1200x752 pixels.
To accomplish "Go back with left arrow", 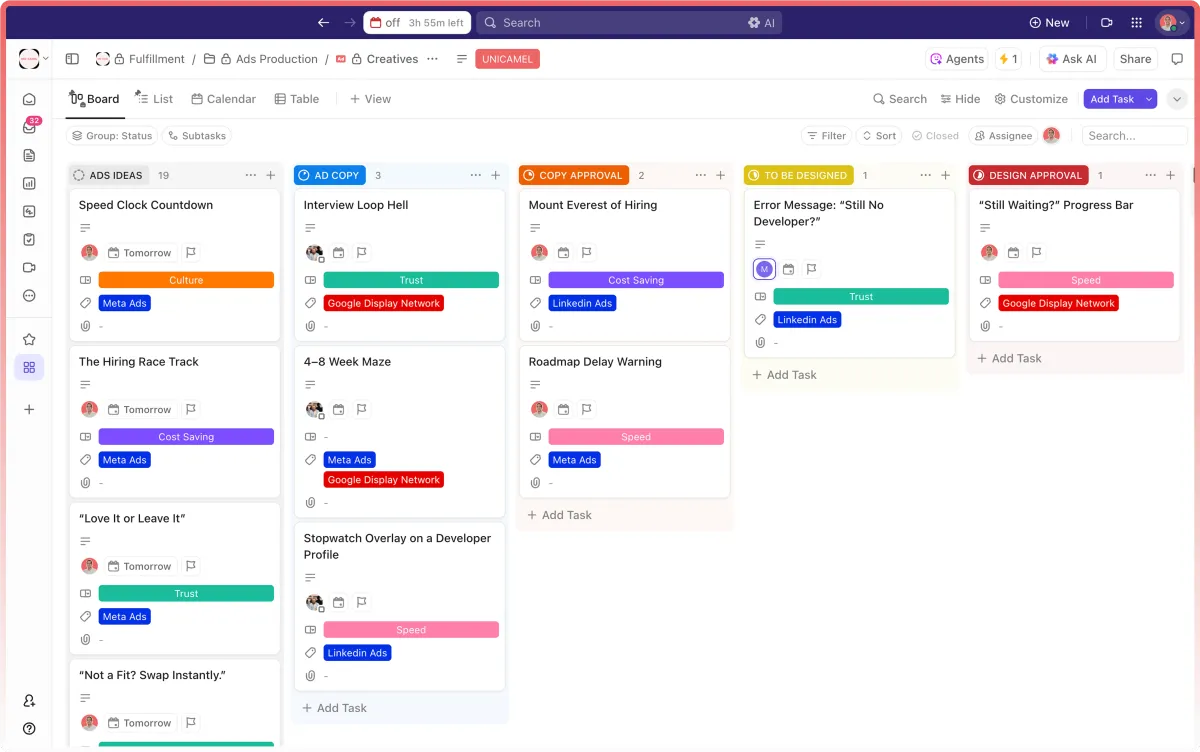I will 323,22.
